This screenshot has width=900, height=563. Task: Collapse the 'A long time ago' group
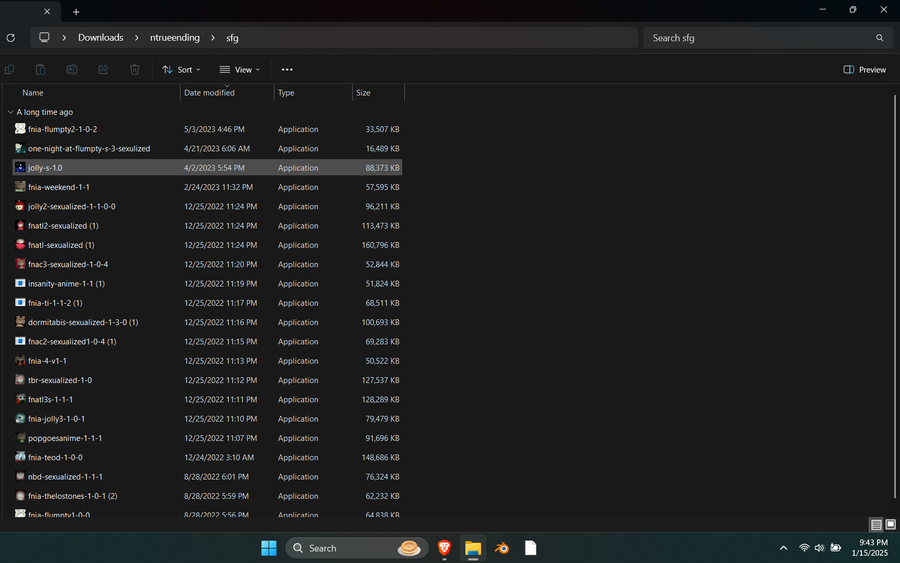click(10, 112)
